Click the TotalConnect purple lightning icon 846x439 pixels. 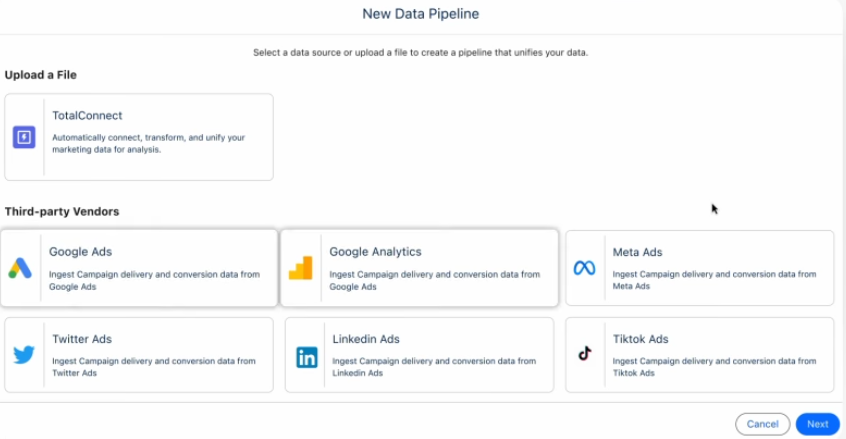24,137
